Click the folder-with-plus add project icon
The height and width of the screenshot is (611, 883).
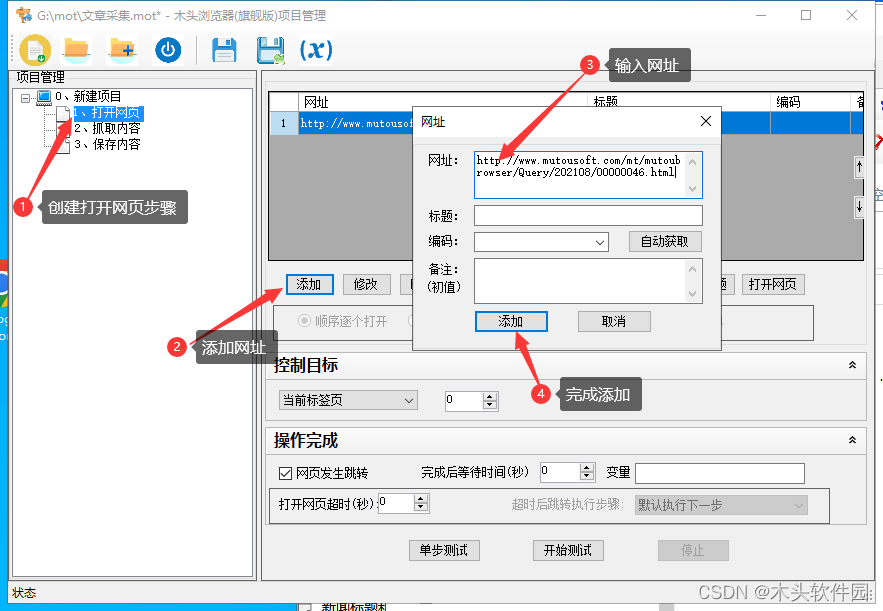122,50
